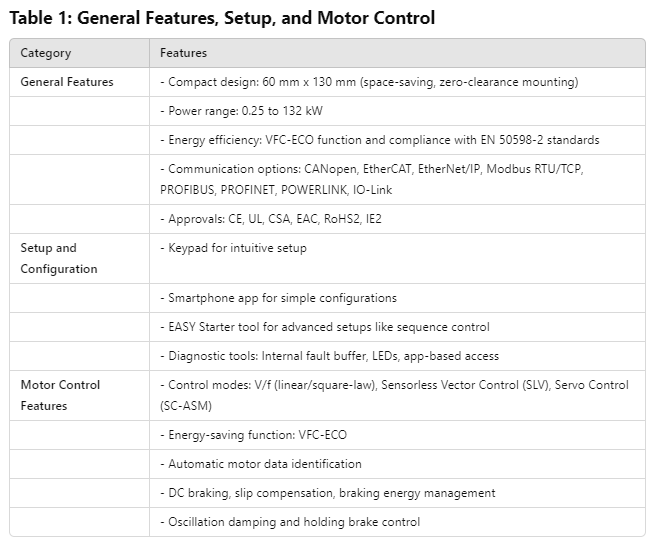Click the DC braking, slip compensation row
656x553 pixels.
pos(328,493)
